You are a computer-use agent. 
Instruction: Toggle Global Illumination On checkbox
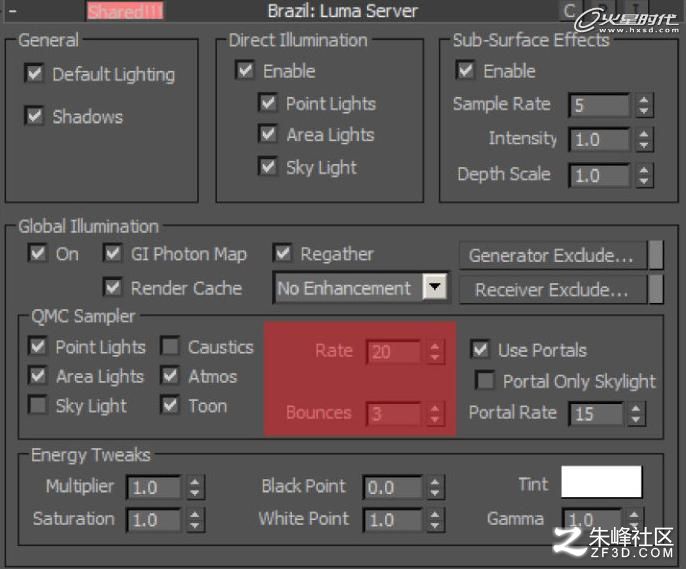(37, 253)
